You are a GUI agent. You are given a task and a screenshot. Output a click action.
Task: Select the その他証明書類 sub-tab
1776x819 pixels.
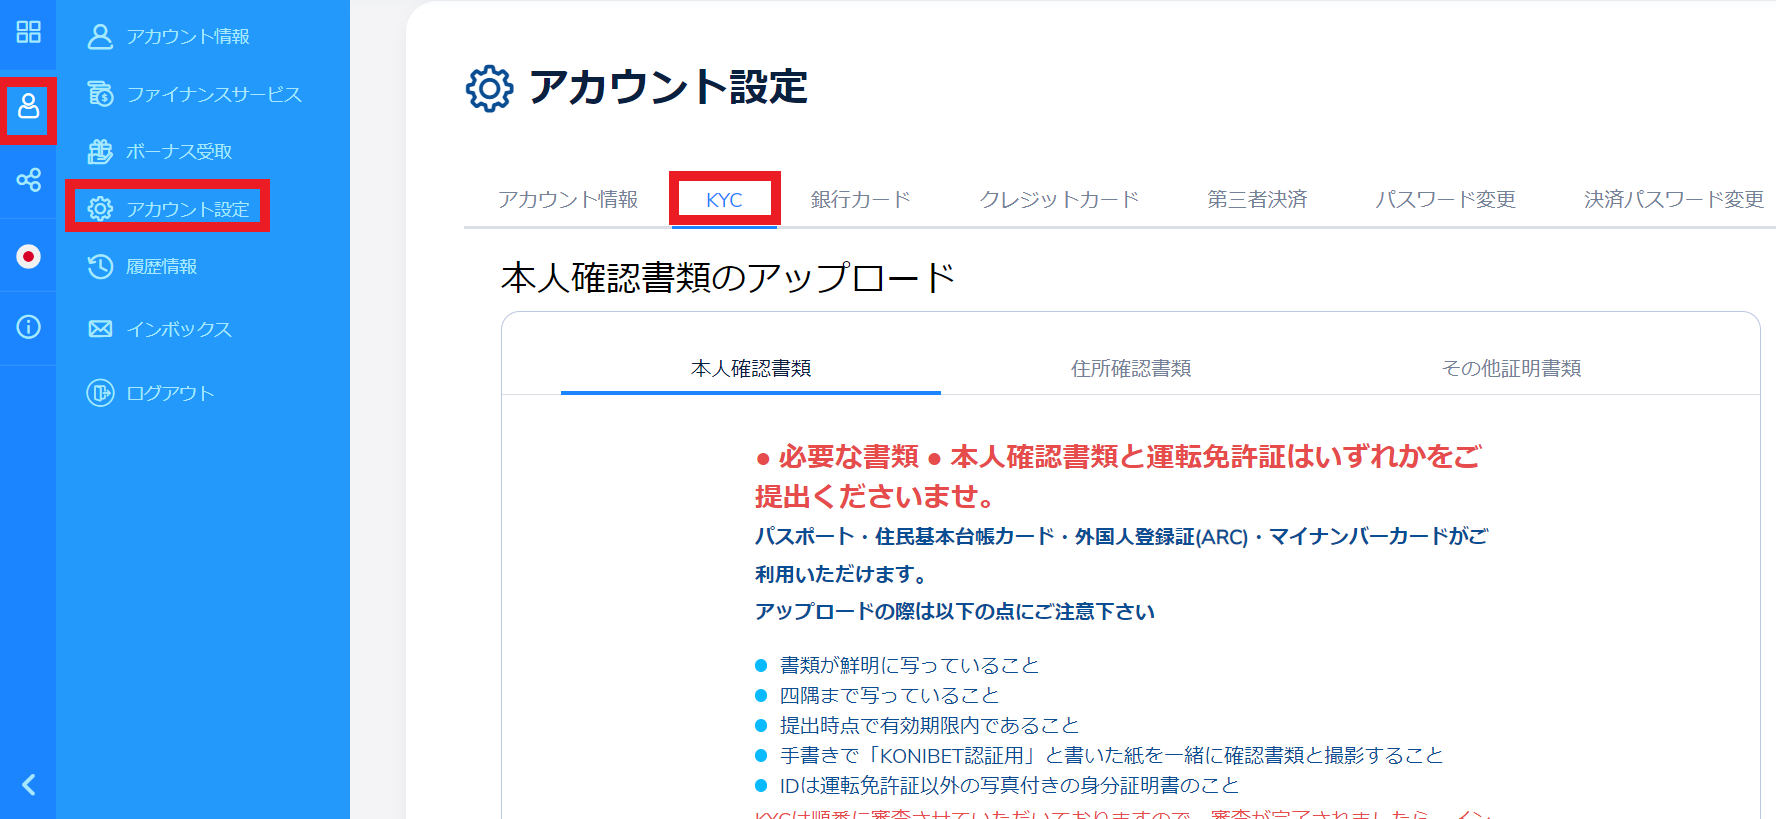[1511, 369]
